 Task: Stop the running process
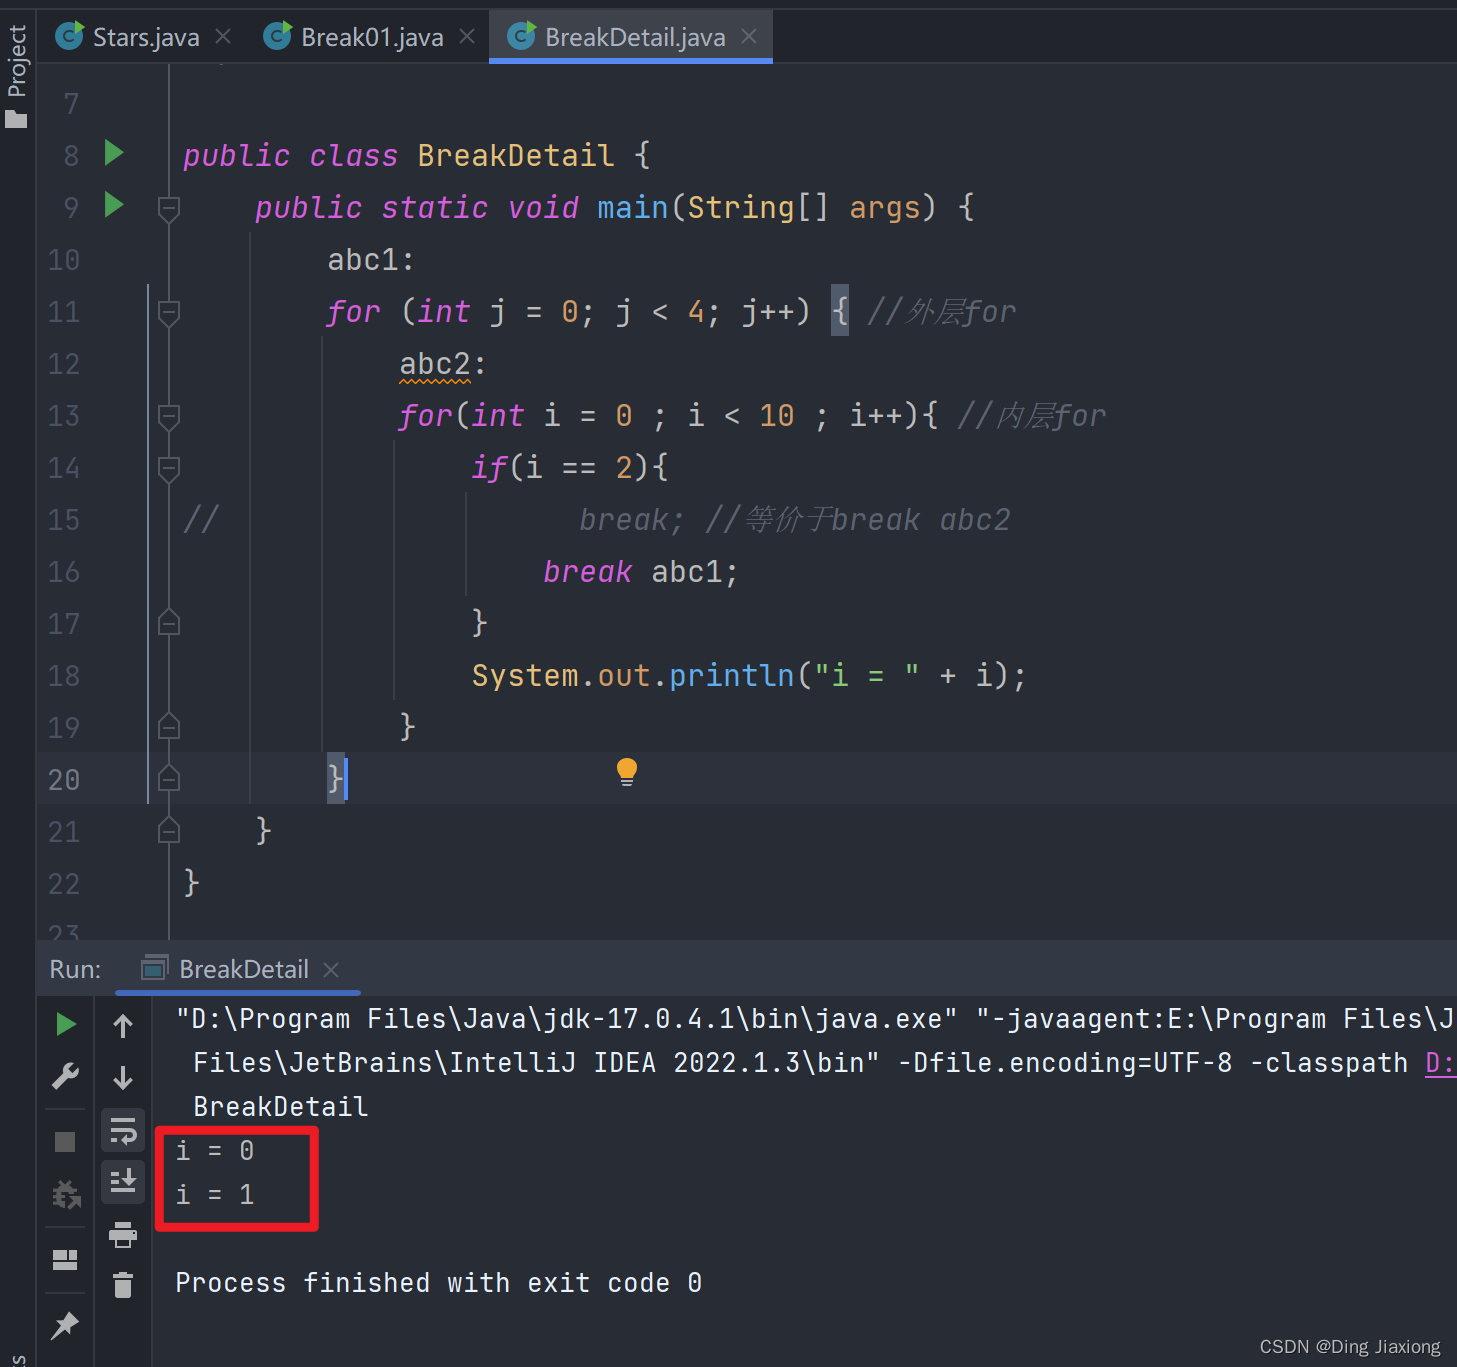coord(65,1142)
